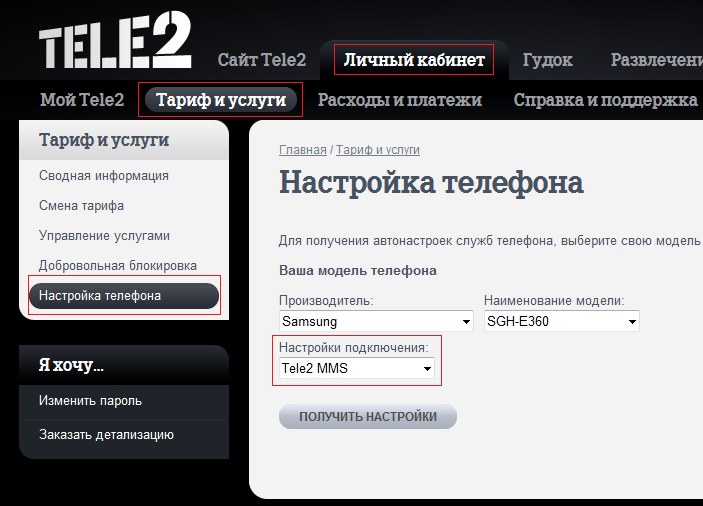Open the Настройки подключения Tele2 MMS dropdown
The image size is (703, 506).
pos(357,369)
